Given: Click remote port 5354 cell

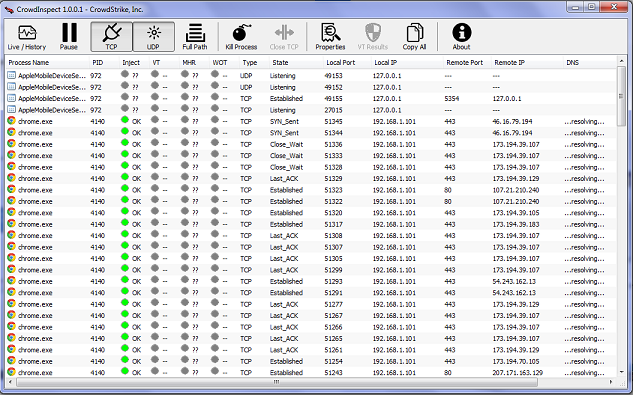Looking at the screenshot, I should tap(451, 99).
